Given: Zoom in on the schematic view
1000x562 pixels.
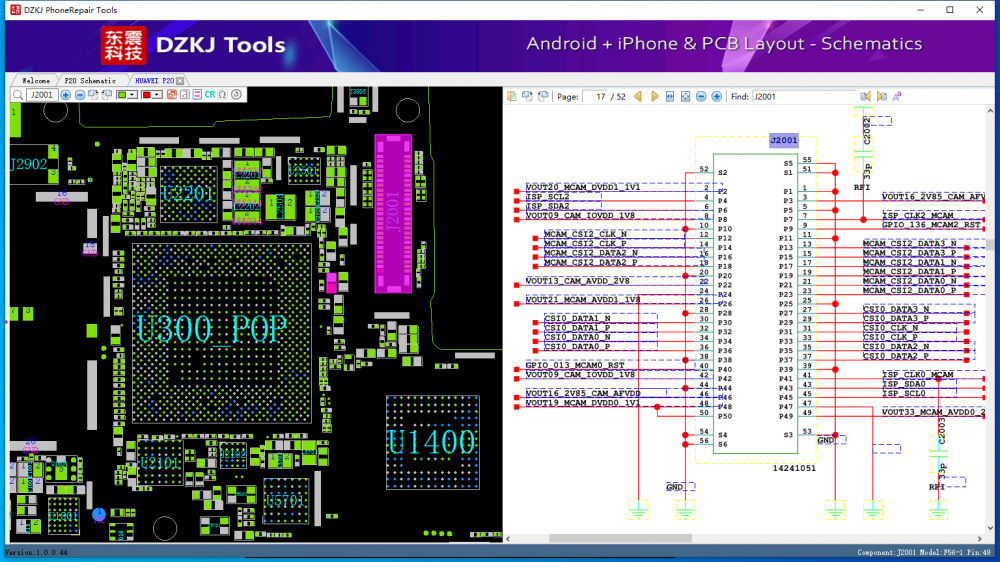Looking at the screenshot, I should tap(716, 96).
